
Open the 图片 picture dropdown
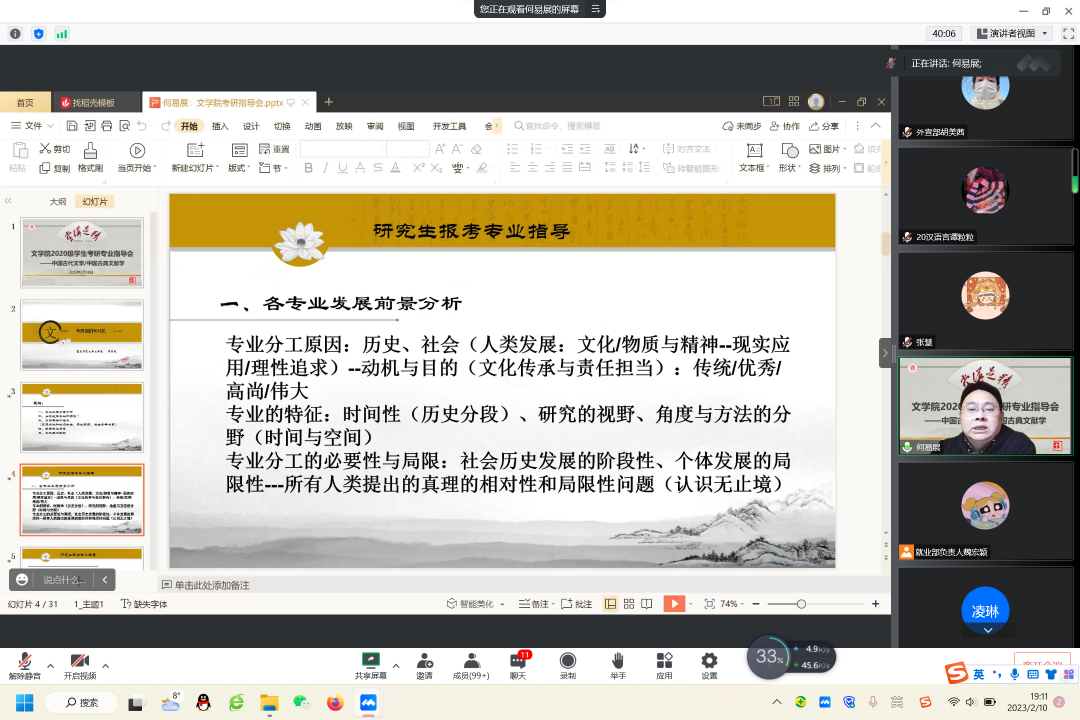[827, 149]
